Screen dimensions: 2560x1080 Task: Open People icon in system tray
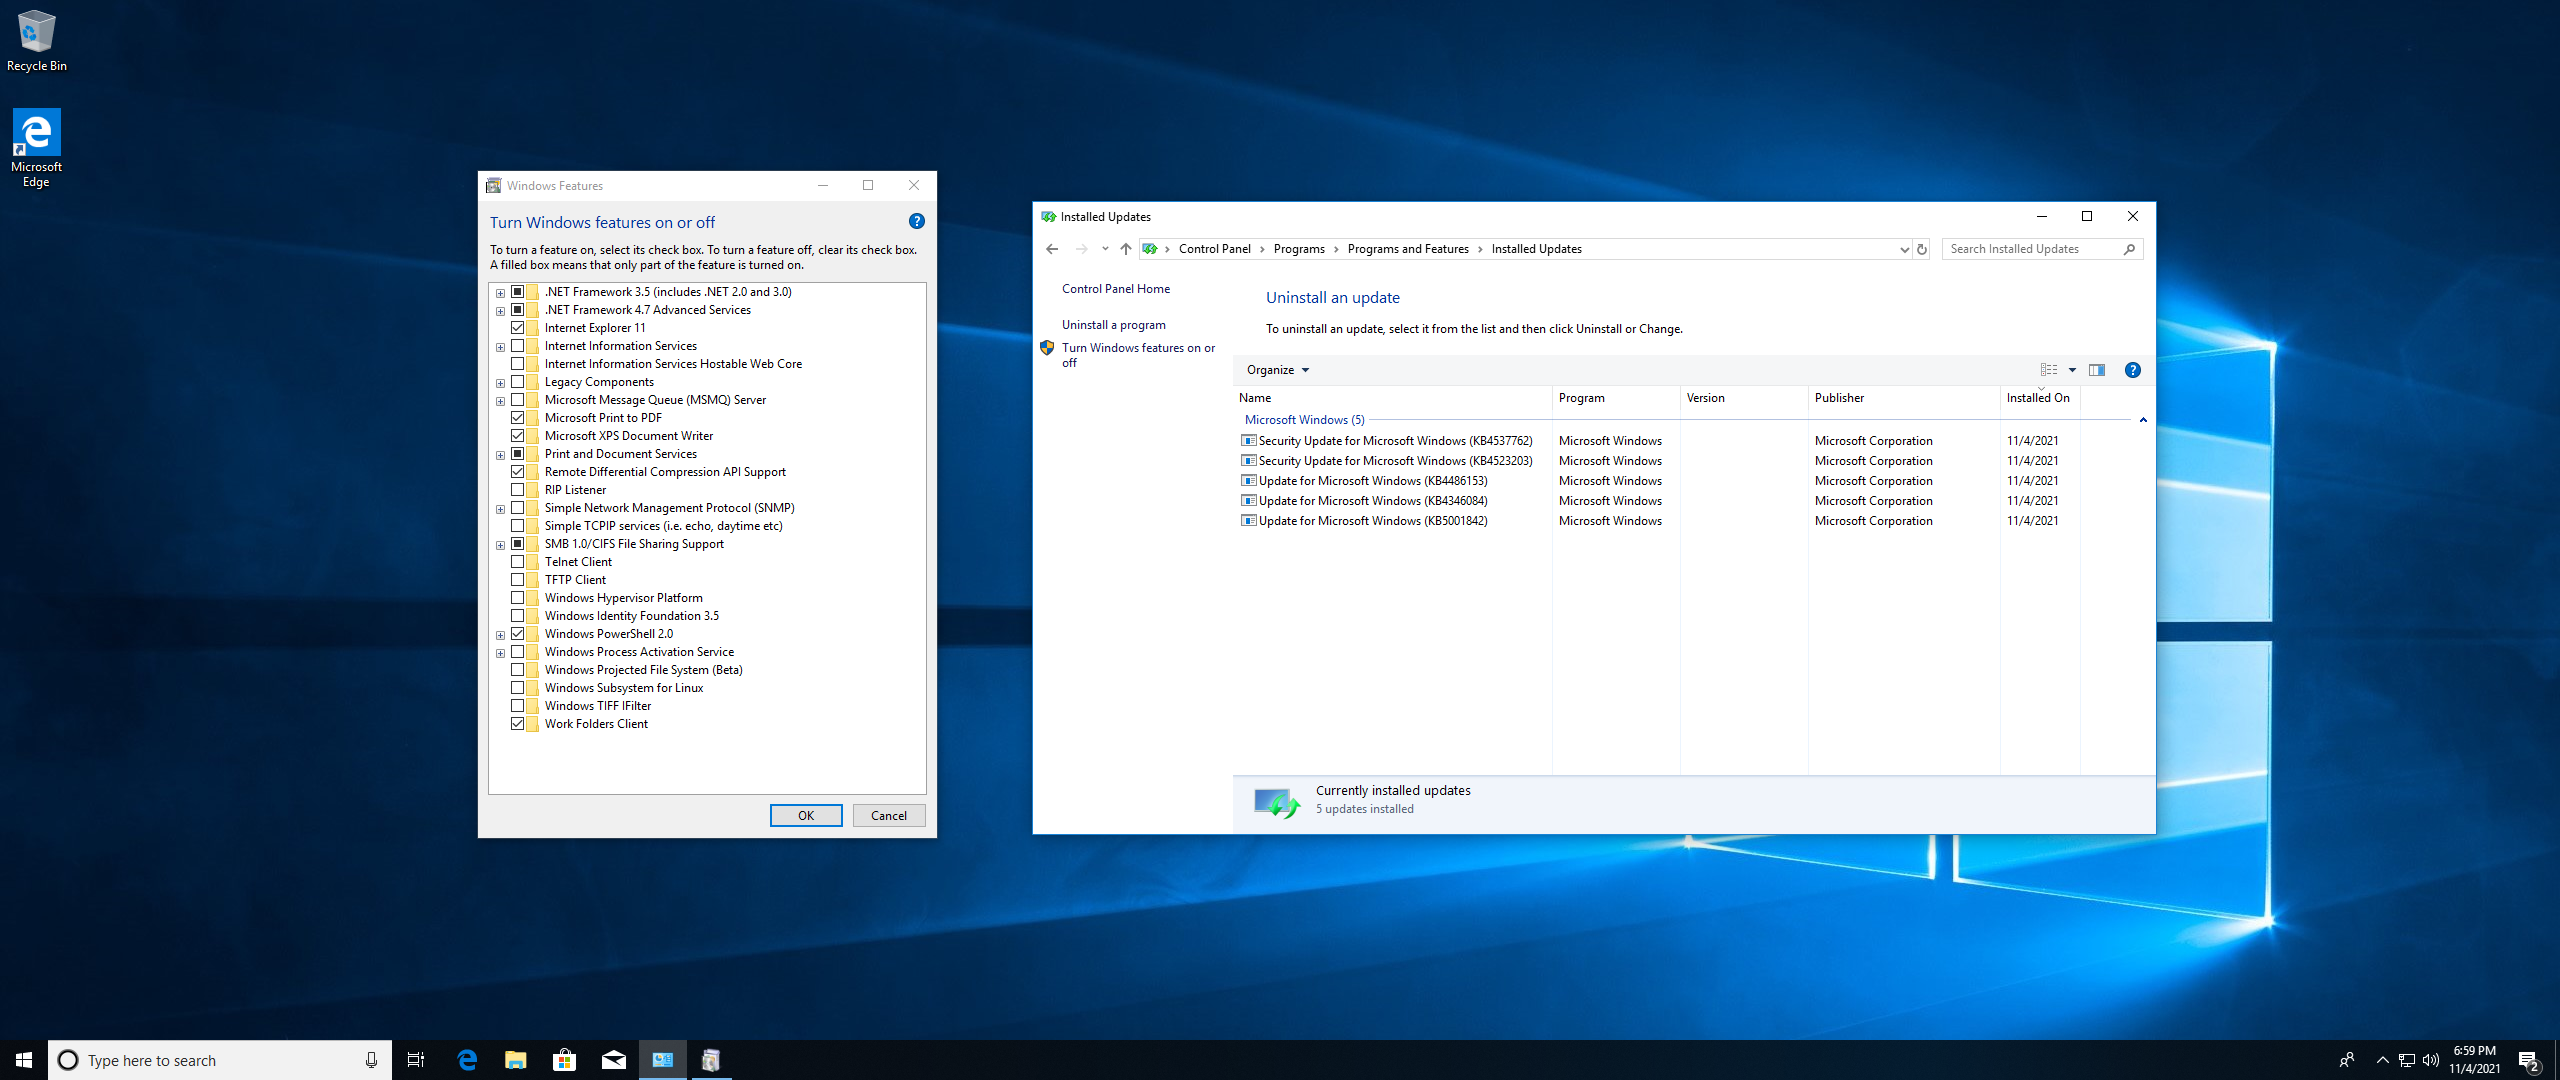point(2347,1060)
